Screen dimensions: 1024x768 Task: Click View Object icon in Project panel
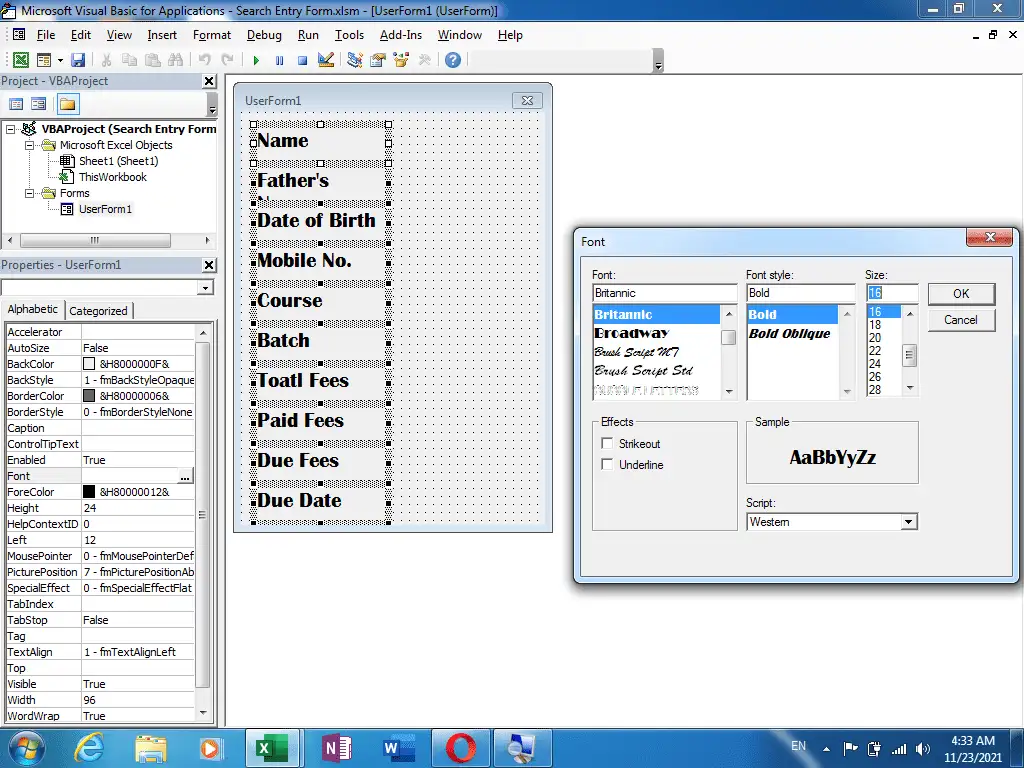[39, 104]
